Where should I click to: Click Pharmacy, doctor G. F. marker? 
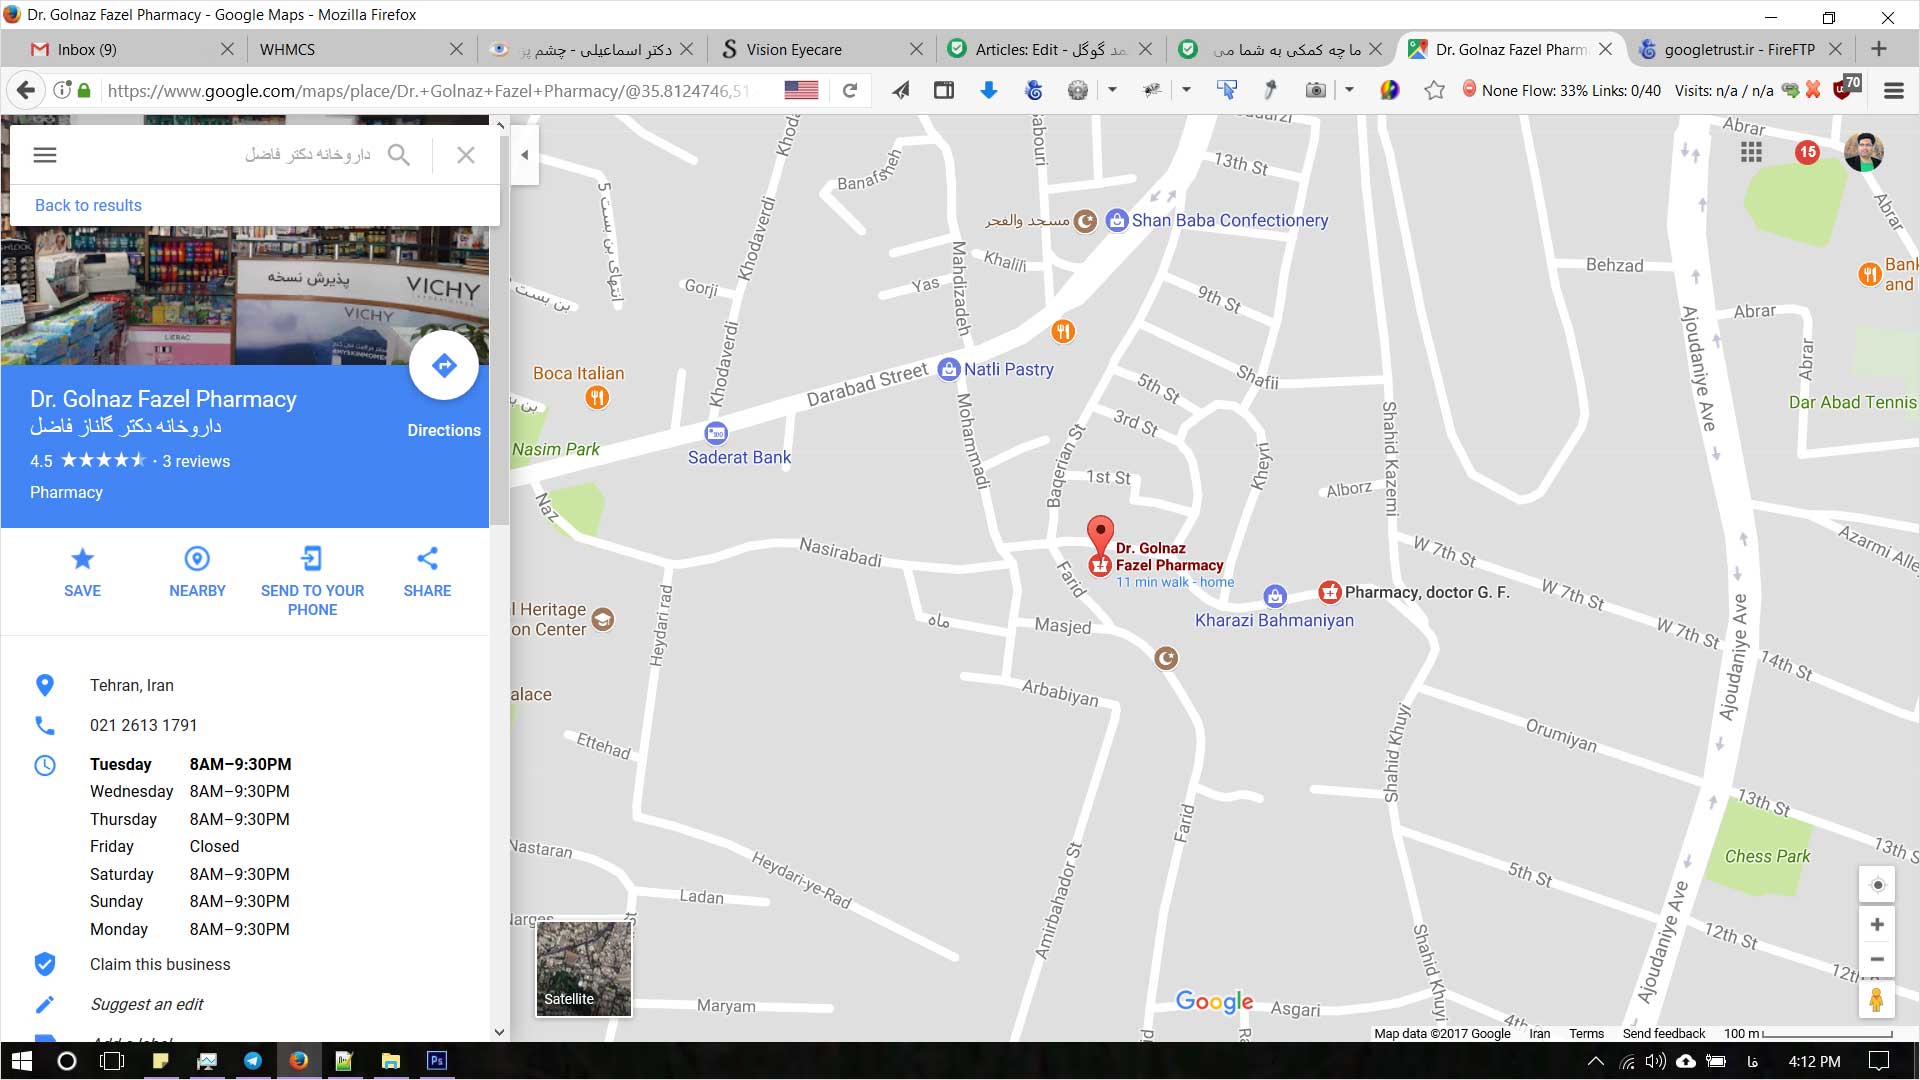point(1329,592)
